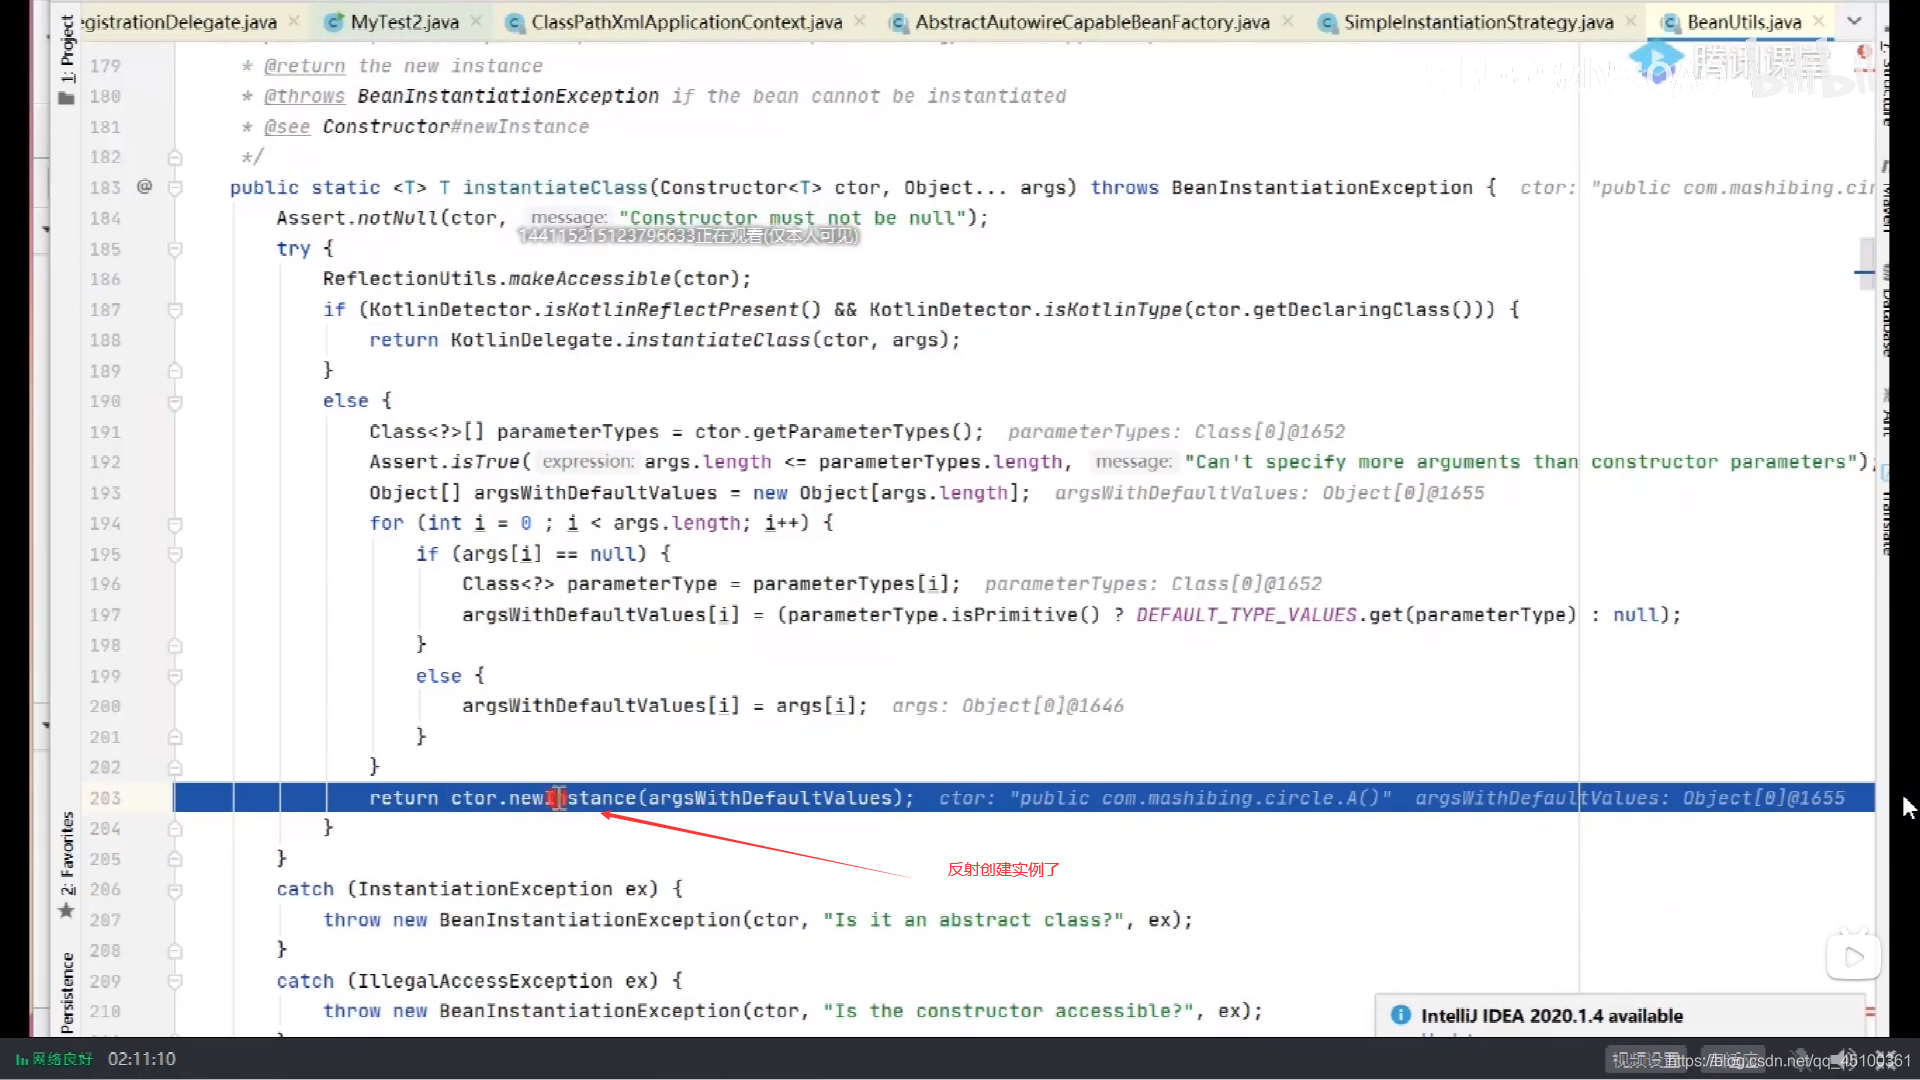The image size is (1920, 1080).
Task: Click class icon on SimpleInstantiationStrategy.java tab
Action: pos(1327,22)
